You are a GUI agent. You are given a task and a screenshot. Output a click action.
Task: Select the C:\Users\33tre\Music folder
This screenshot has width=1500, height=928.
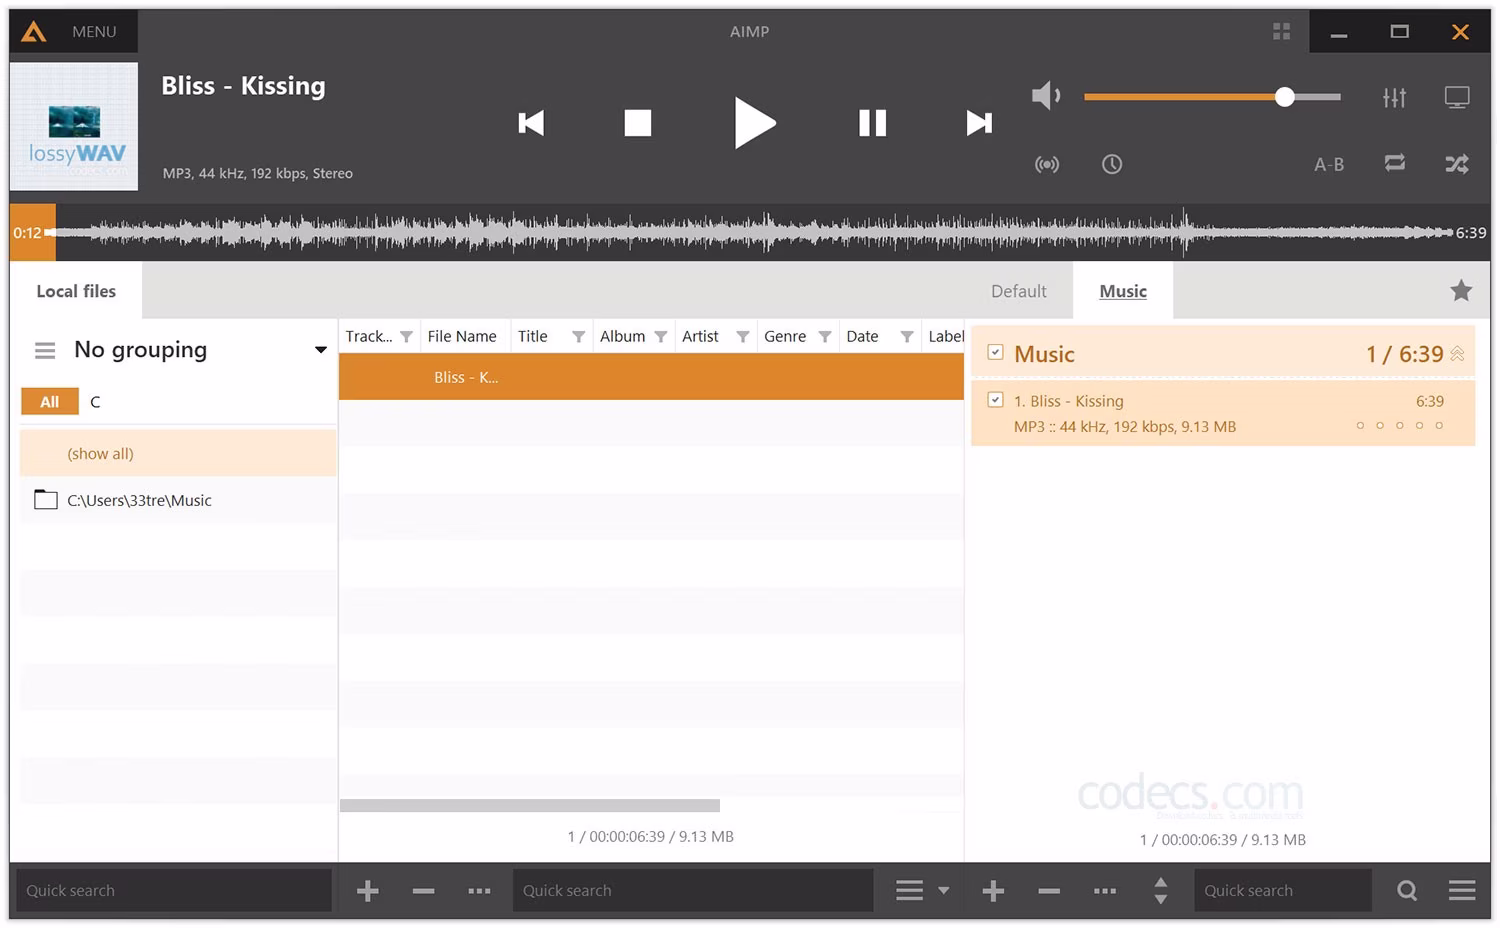pyautogui.click(x=178, y=500)
